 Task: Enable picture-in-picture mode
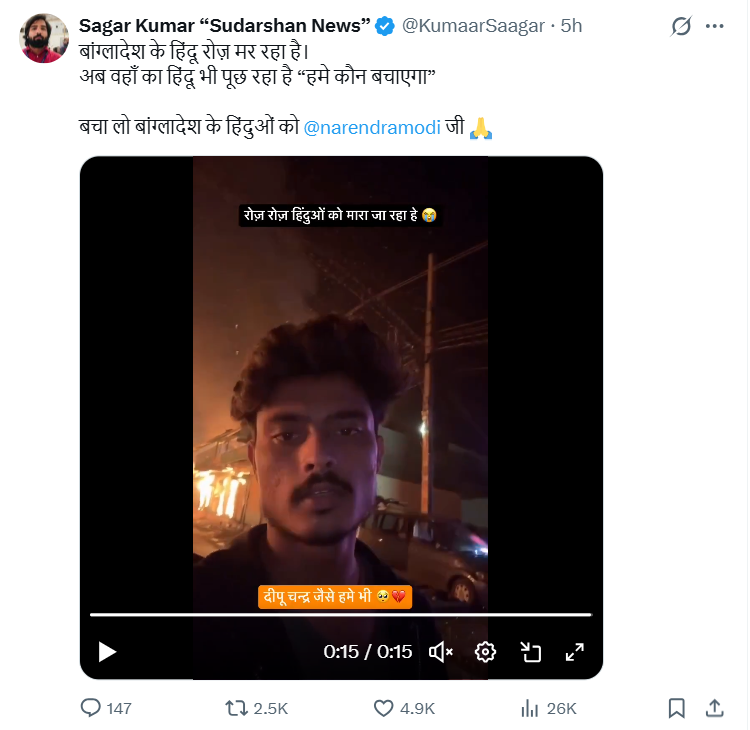coord(530,652)
